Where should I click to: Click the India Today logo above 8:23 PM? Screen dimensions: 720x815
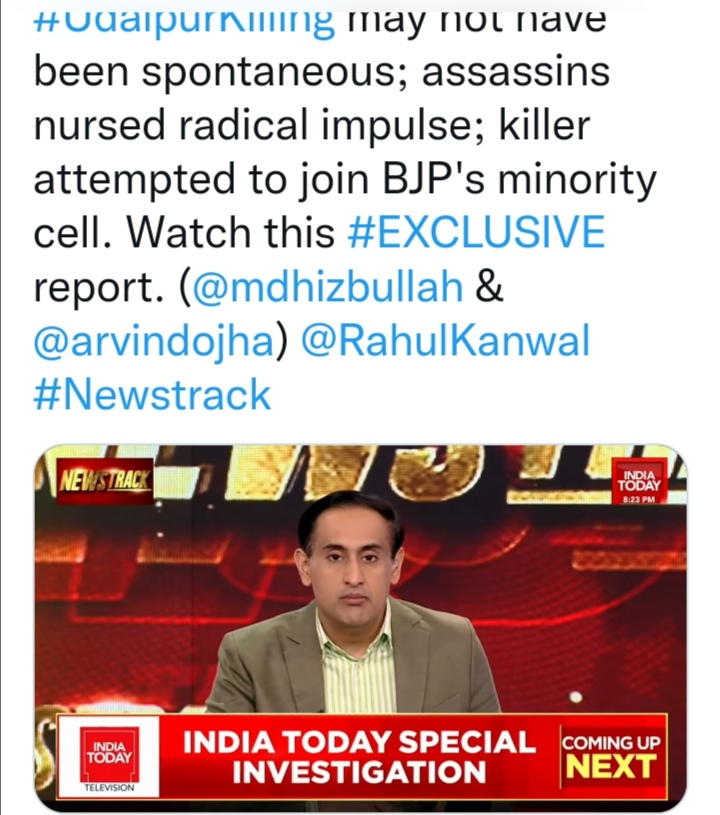(x=635, y=477)
